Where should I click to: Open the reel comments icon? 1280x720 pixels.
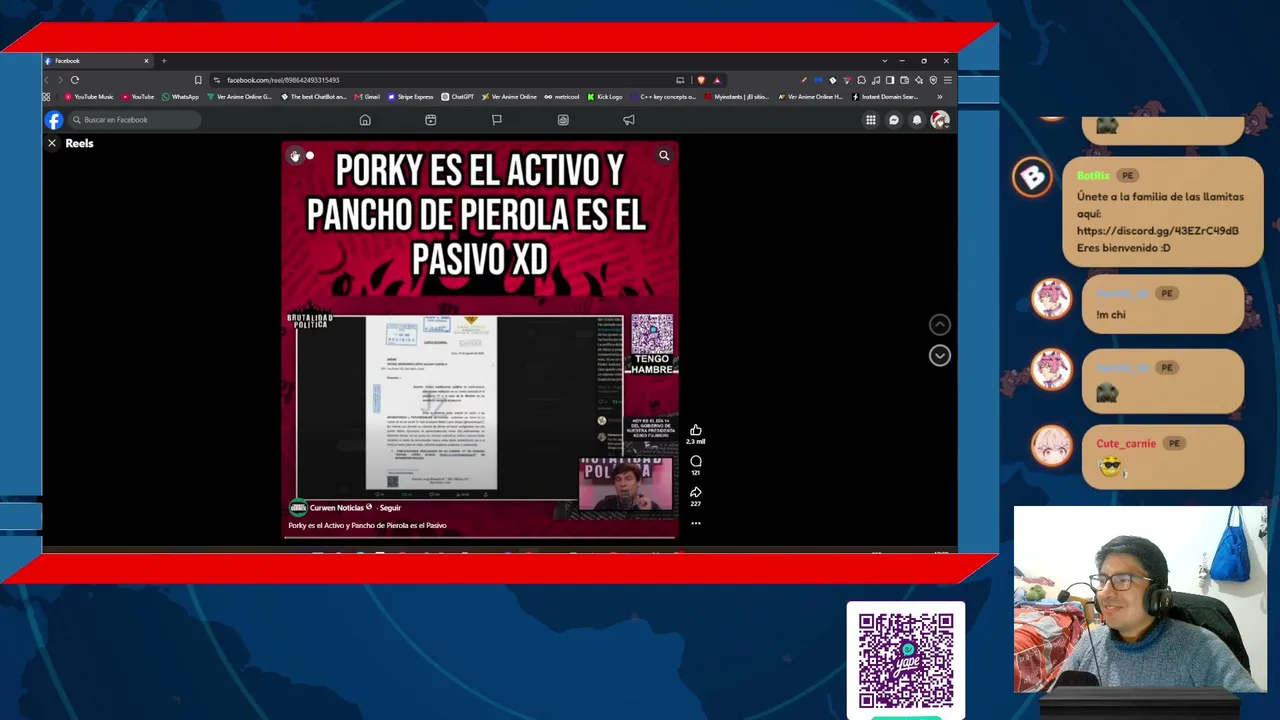pyautogui.click(x=696, y=461)
